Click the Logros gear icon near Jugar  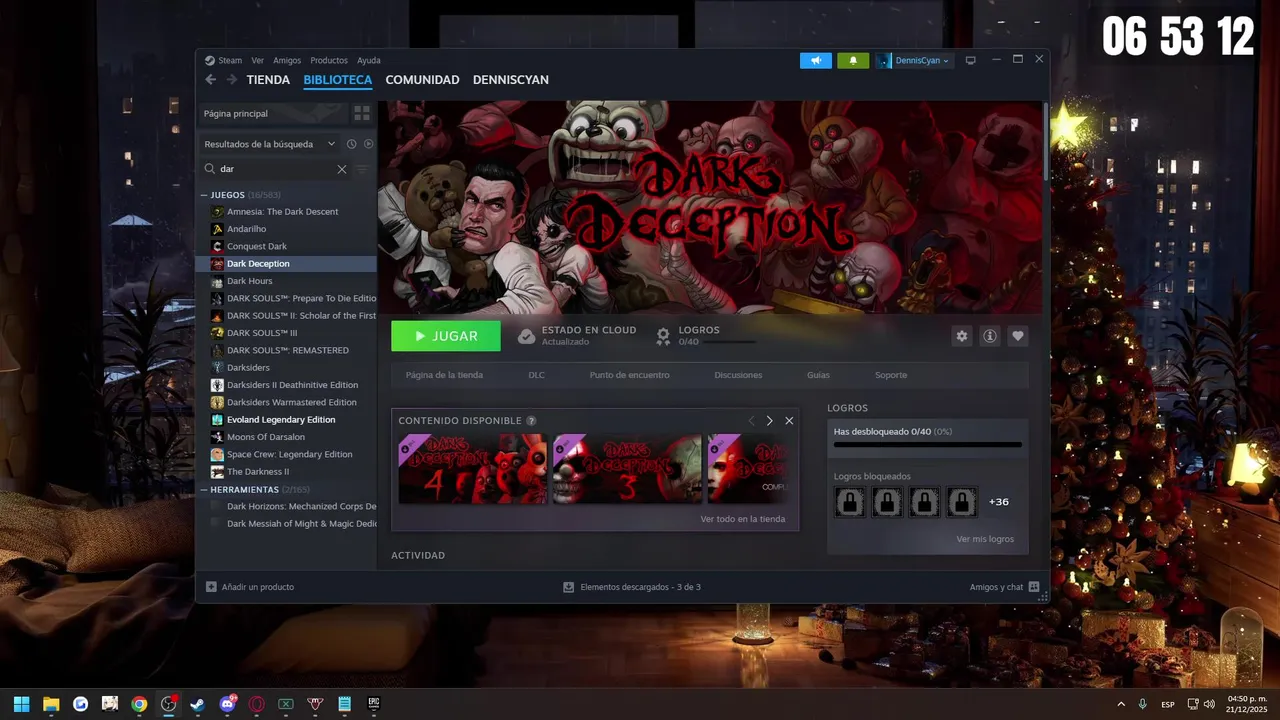(x=663, y=336)
